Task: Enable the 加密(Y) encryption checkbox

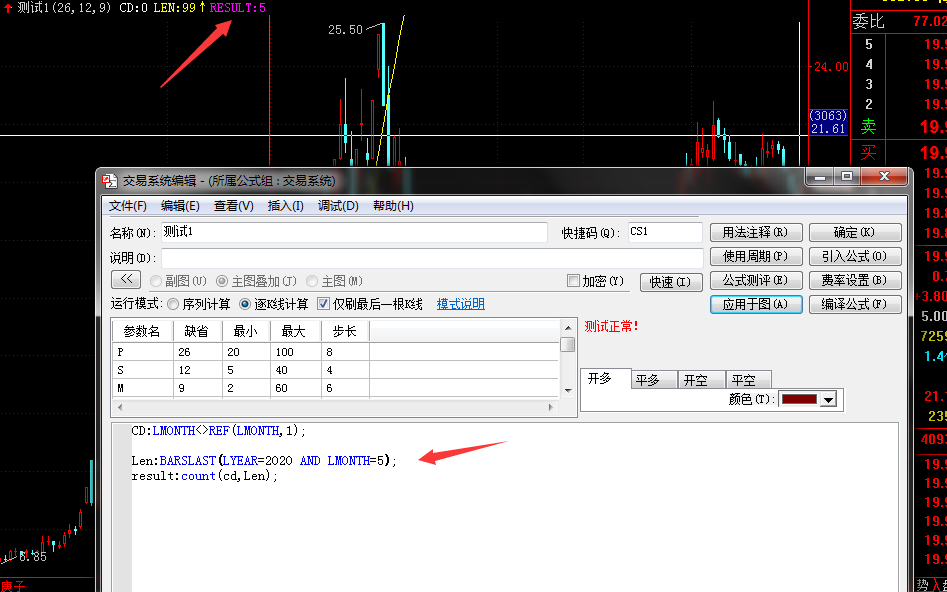Action: [x=573, y=281]
